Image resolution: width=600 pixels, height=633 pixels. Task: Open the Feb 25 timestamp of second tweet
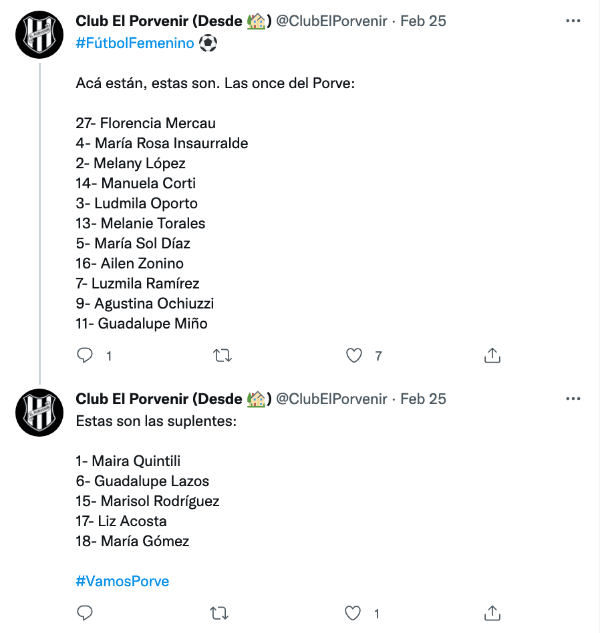point(423,399)
